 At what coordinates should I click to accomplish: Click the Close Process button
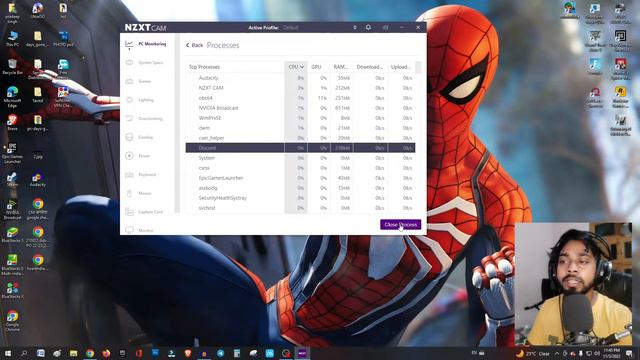pyautogui.click(x=400, y=224)
